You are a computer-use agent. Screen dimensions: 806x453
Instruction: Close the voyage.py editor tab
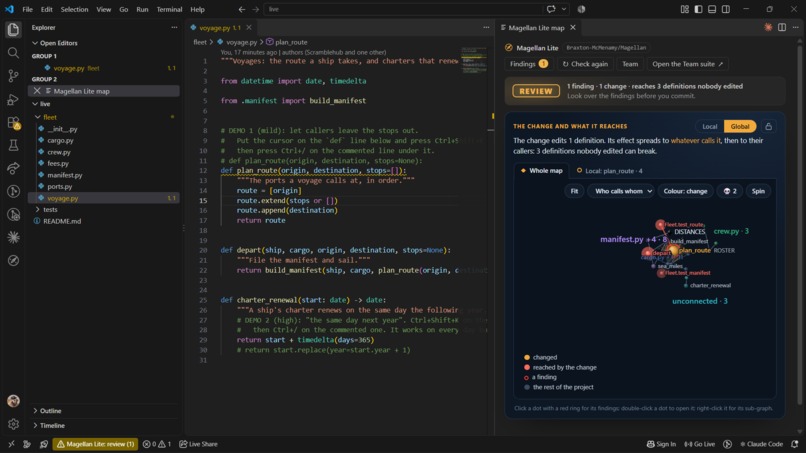pos(249,27)
